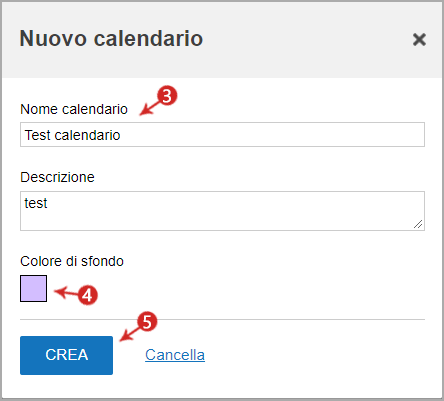Click the red number 5 badge
This screenshot has height=401, width=444.
coord(147,322)
